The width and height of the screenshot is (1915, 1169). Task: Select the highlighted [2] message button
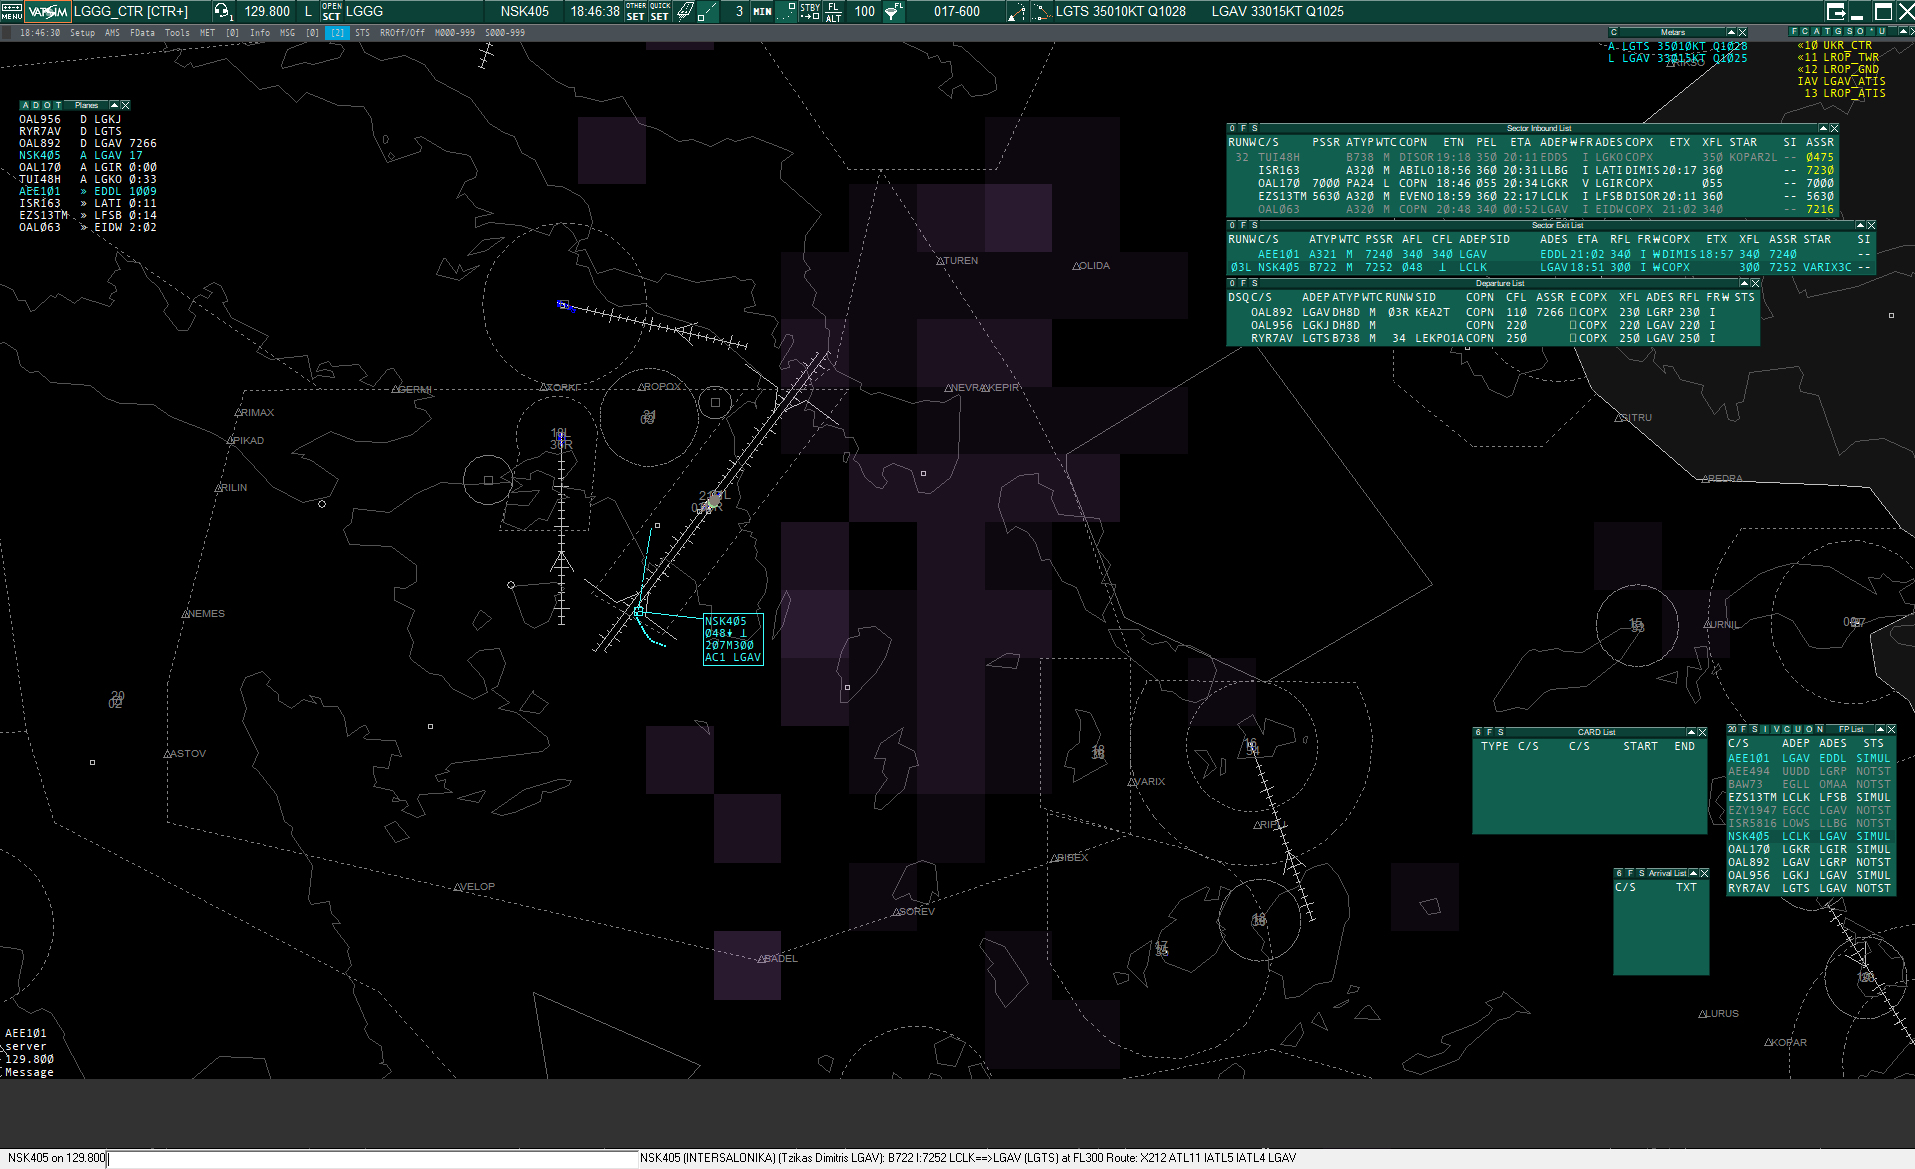[x=337, y=33]
